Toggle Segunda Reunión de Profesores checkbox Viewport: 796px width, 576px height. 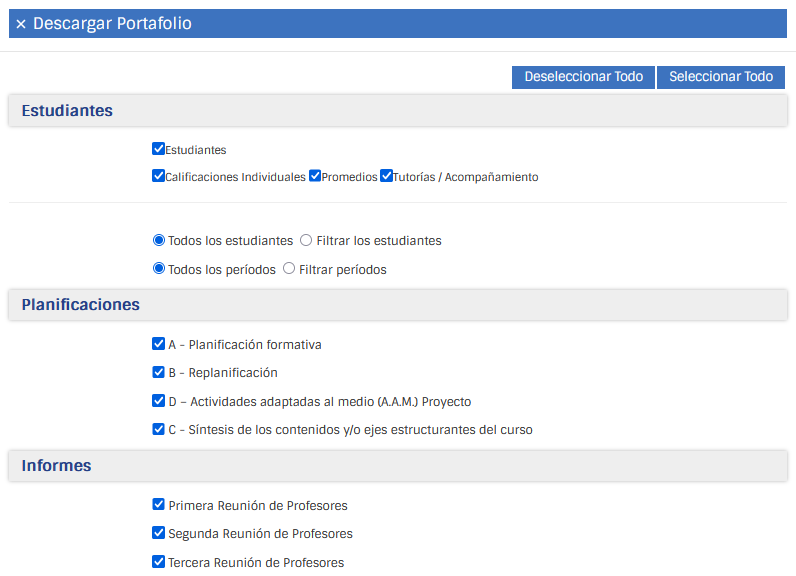click(x=158, y=533)
